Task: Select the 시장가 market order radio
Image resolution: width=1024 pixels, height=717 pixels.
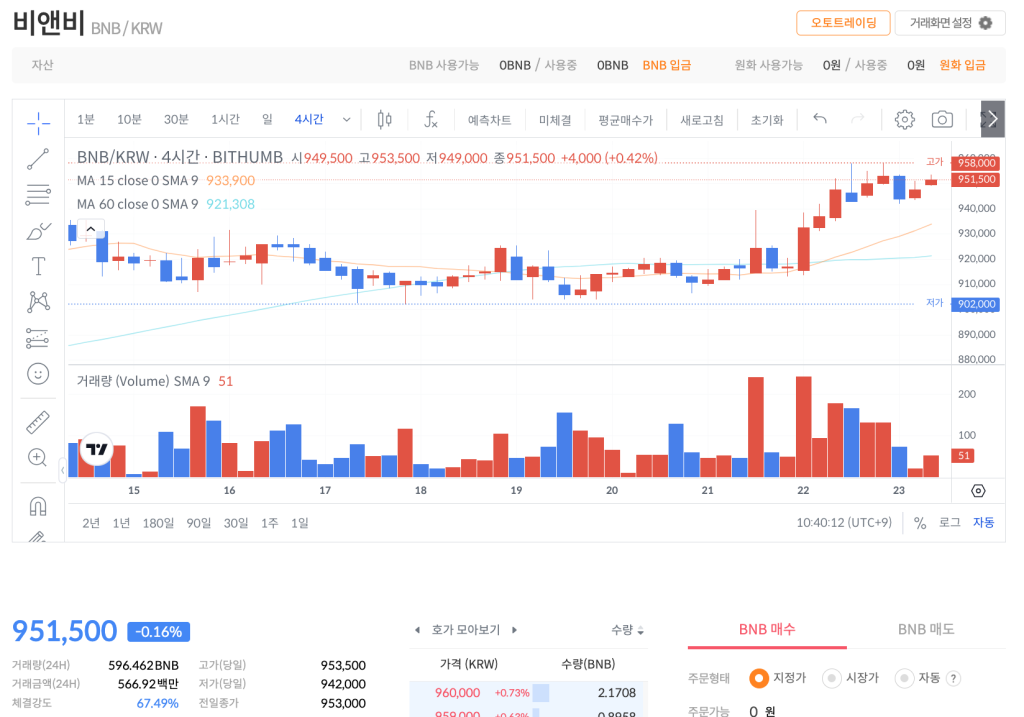Action: tap(831, 678)
